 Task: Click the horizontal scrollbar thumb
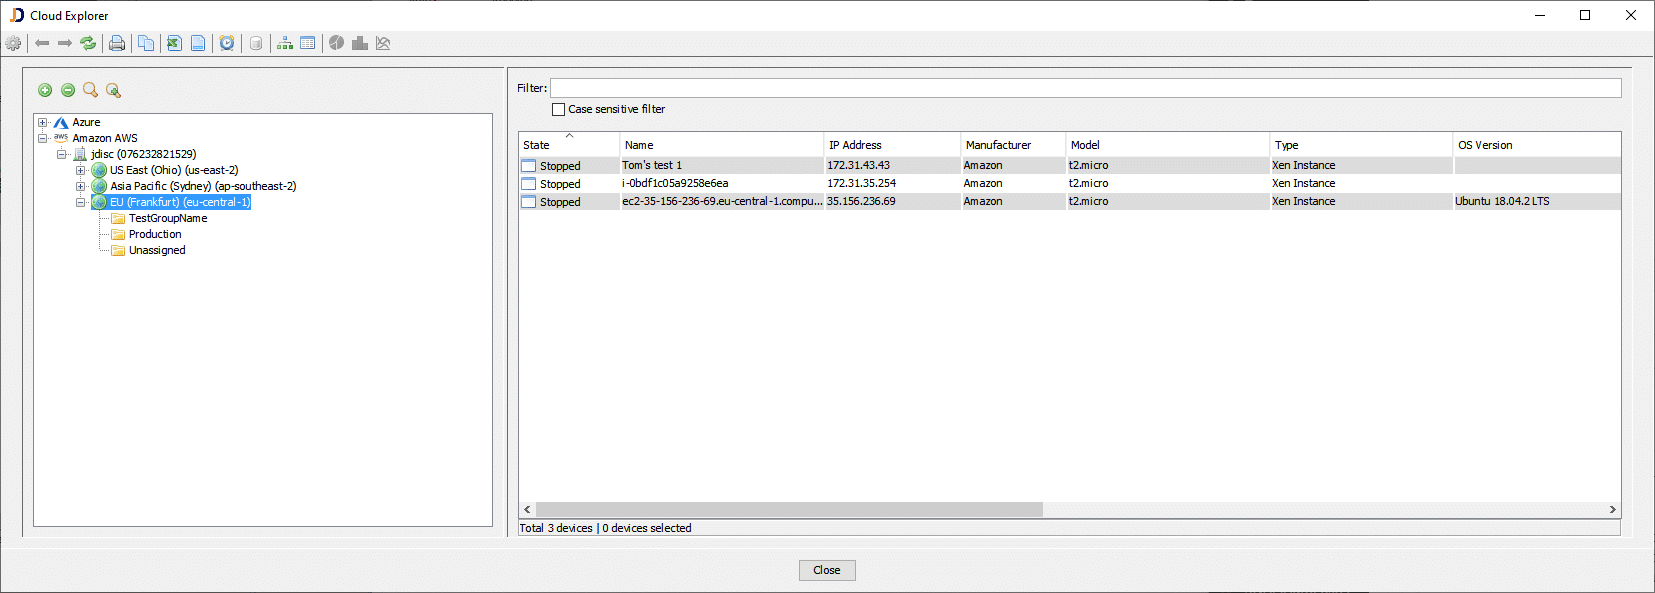pos(789,510)
